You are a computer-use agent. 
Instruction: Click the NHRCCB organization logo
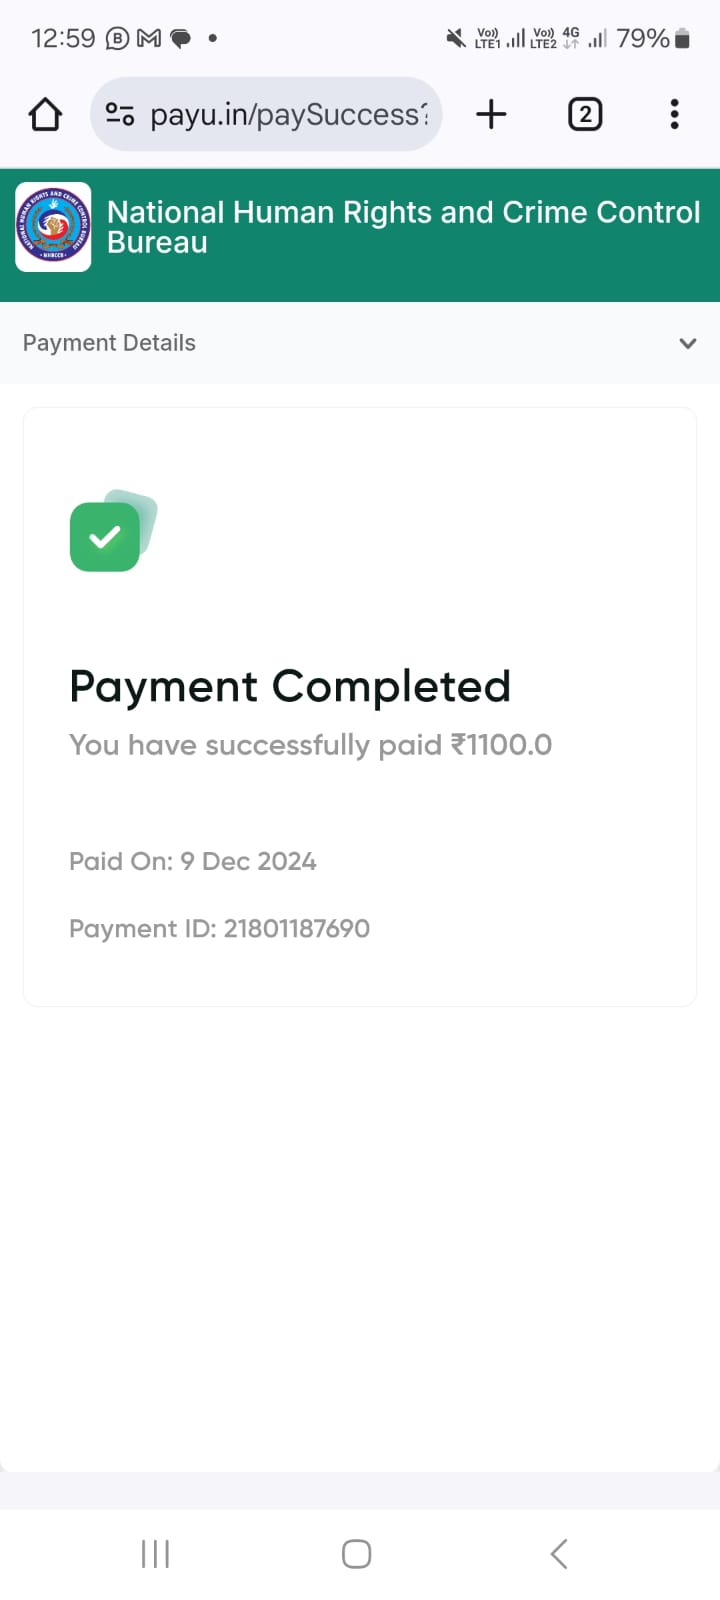[53, 227]
